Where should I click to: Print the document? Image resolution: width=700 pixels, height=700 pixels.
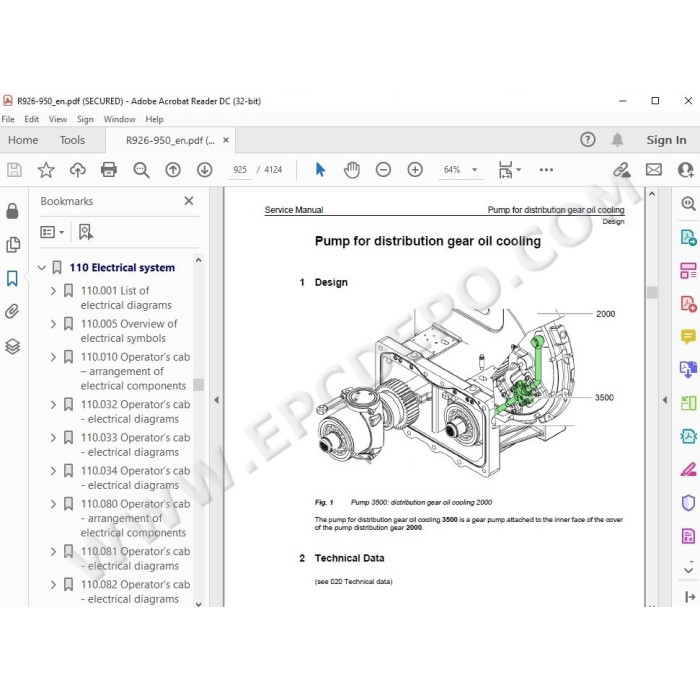click(x=109, y=170)
